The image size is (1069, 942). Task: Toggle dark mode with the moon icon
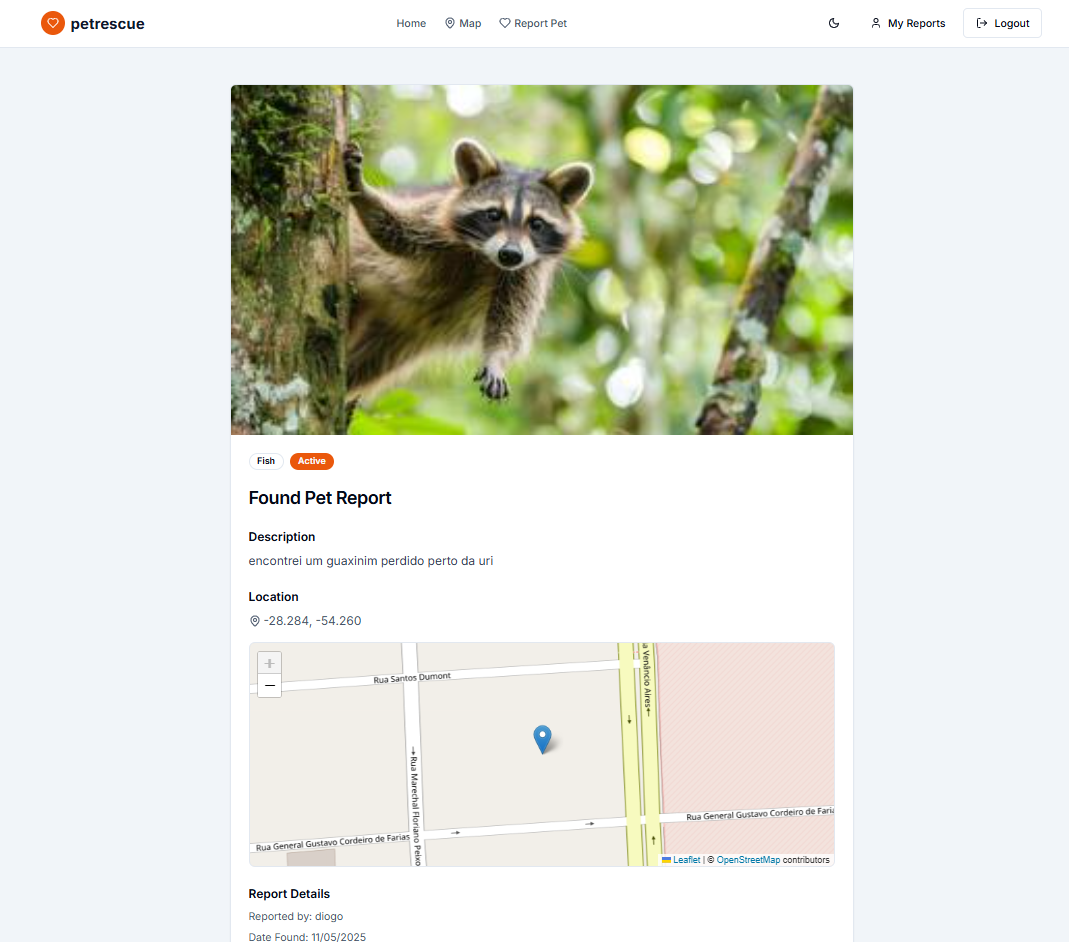click(834, 23)
